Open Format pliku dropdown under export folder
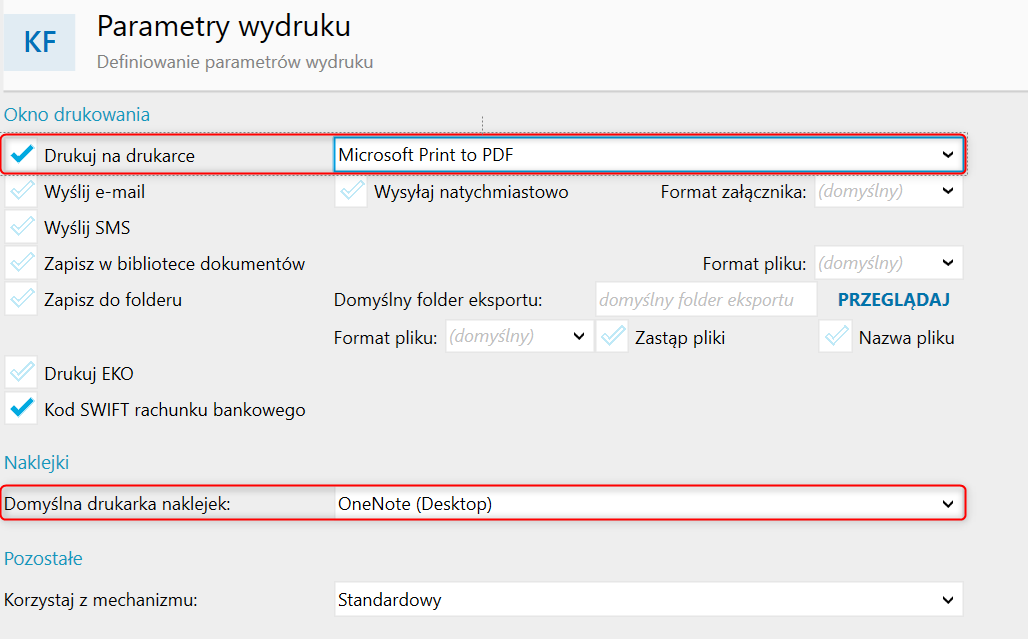 coord(518,337)
